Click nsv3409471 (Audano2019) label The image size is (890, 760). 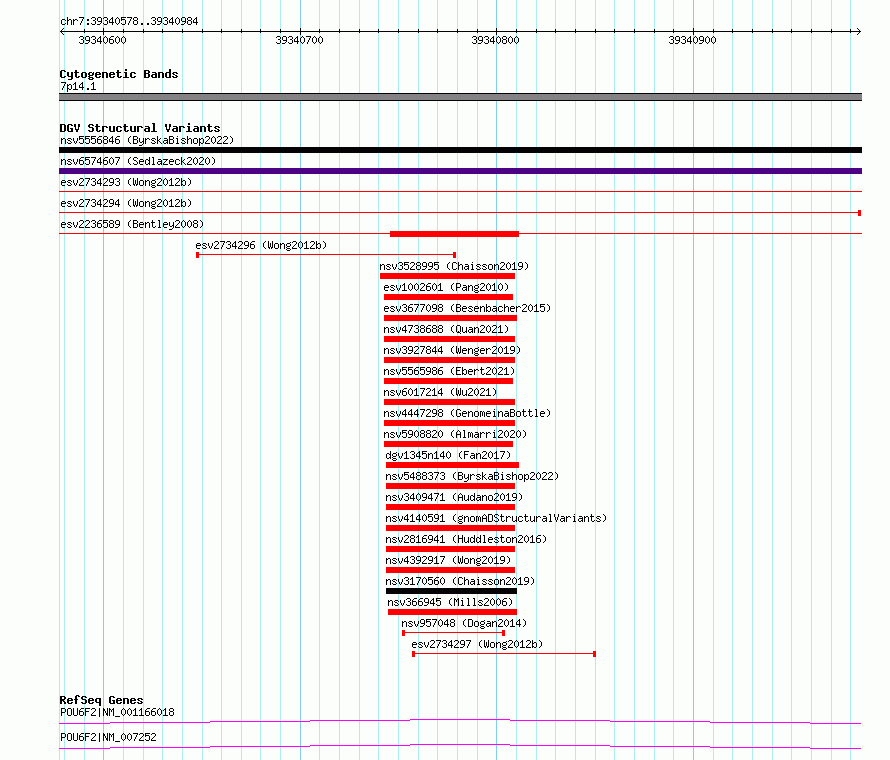[454, 497]
